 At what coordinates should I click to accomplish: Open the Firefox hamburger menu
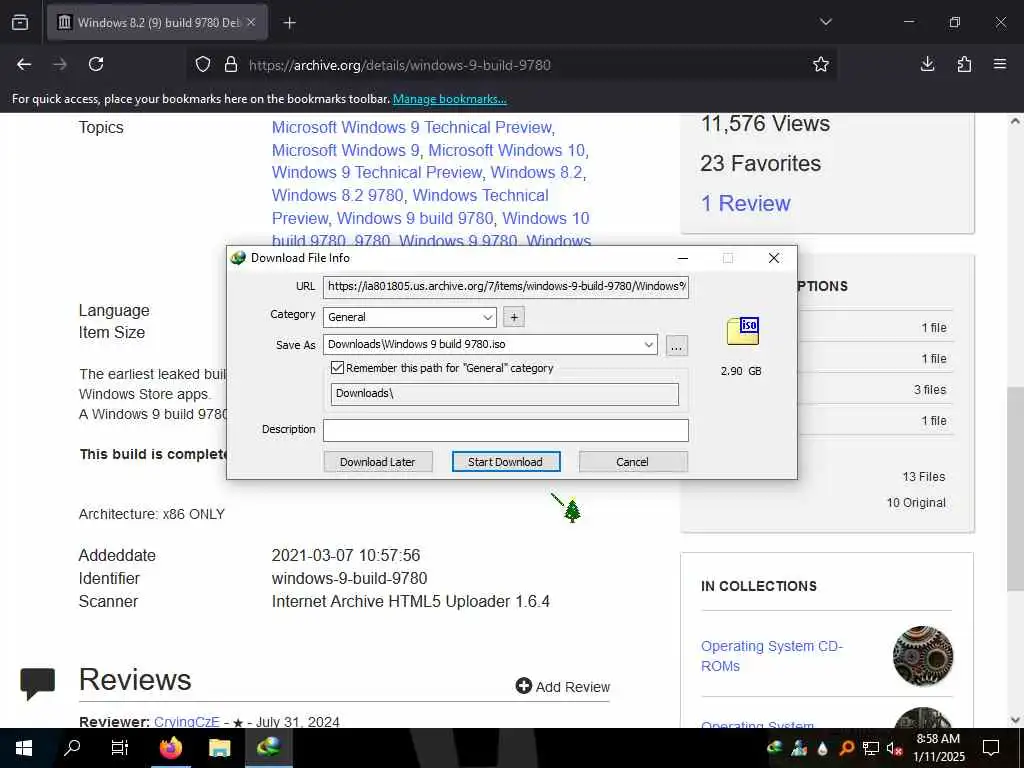(x=1000, y=64)
